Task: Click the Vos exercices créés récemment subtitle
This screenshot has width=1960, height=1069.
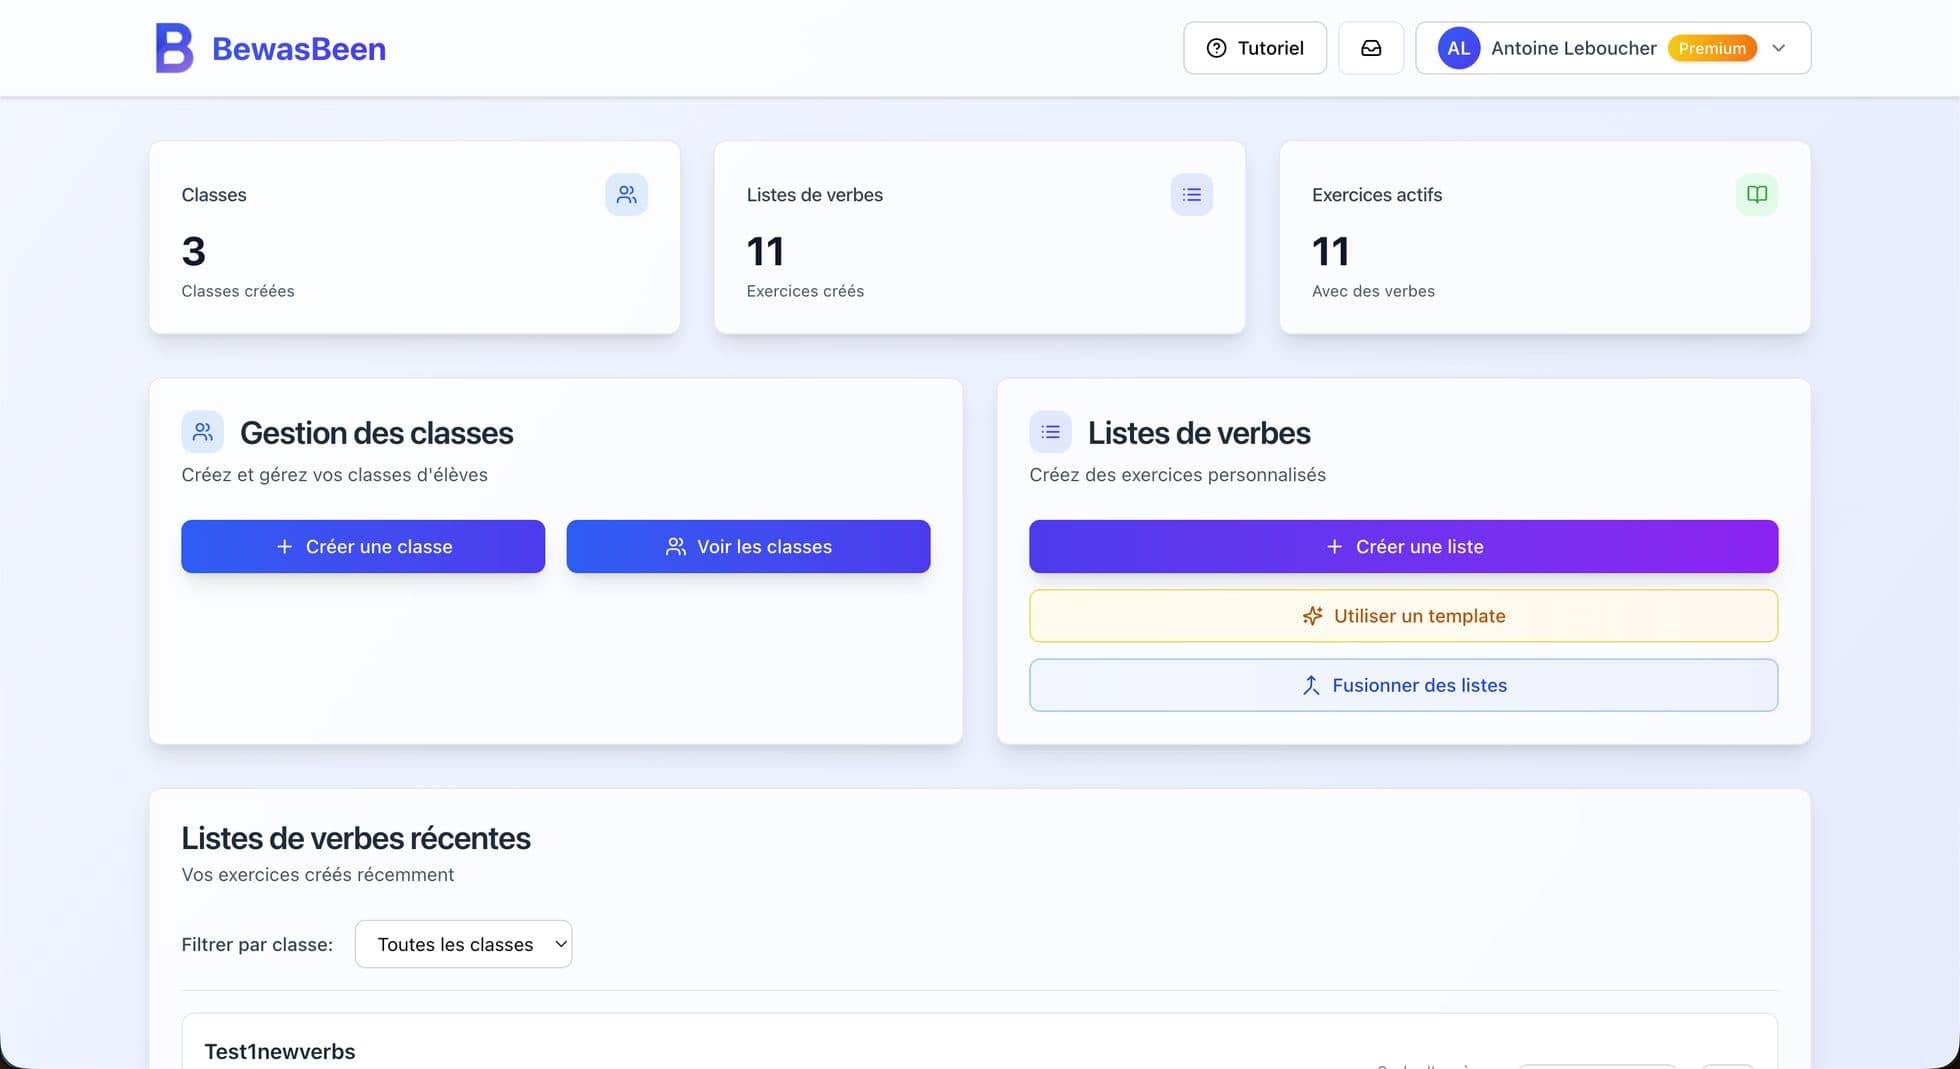Action: pos(318,875)
